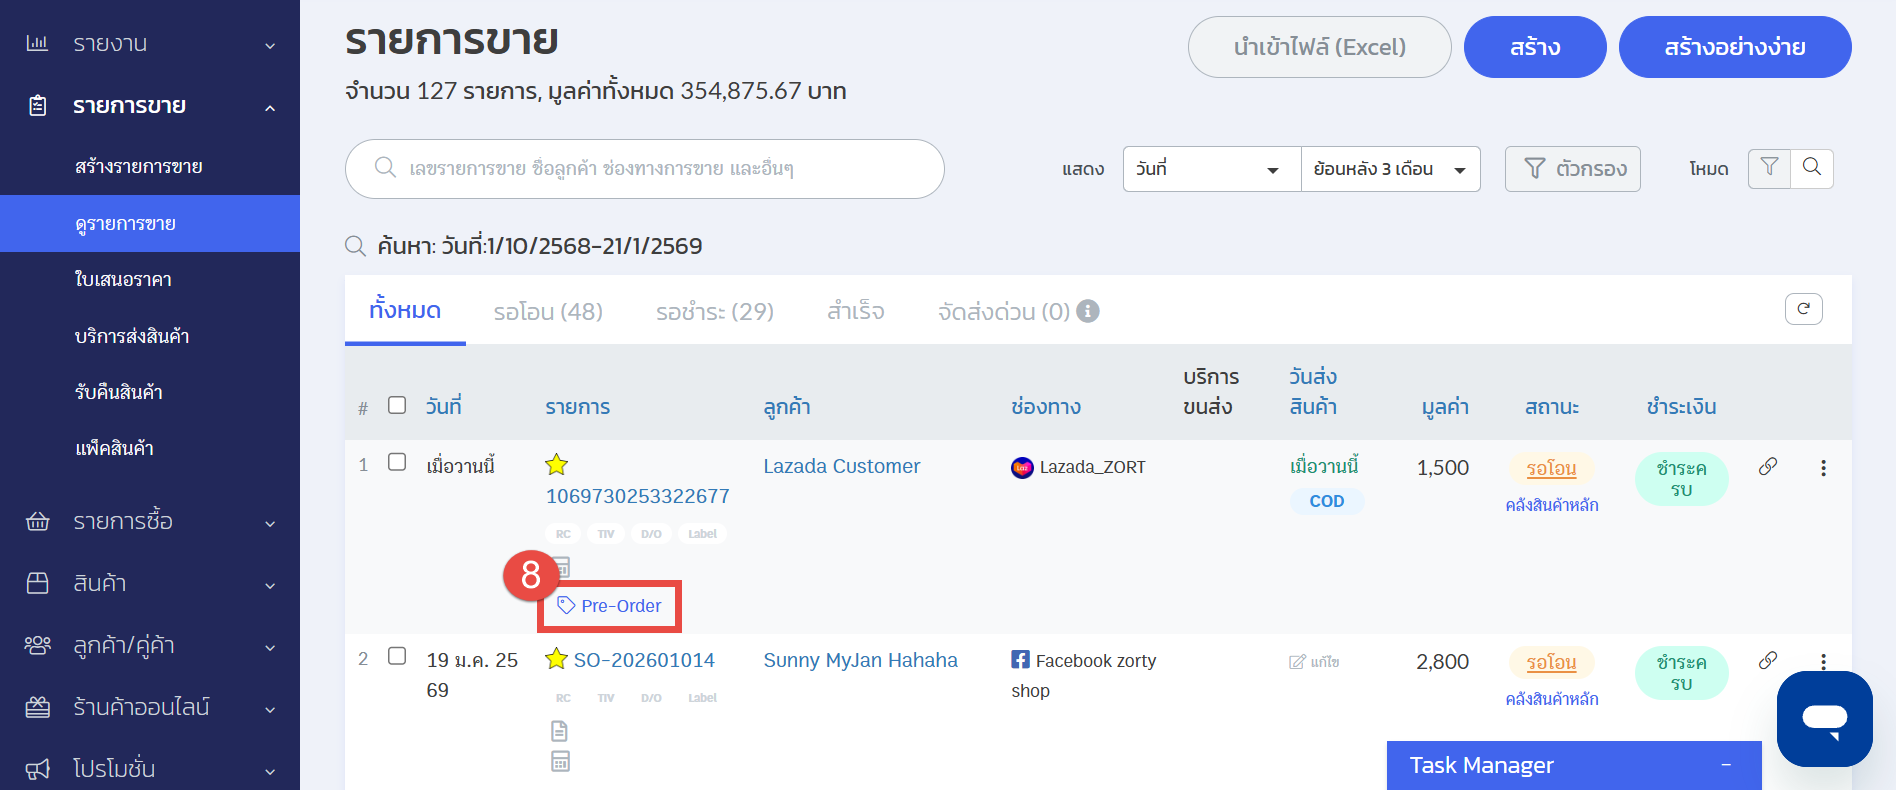Screen dimensions: 1896x790
Task: Click the link icon on the Lazada order row
Action: point(1768,467)
